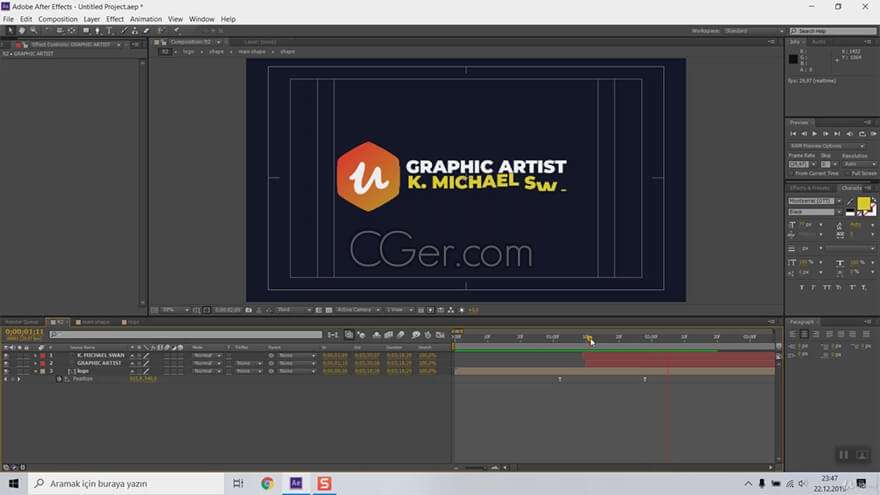Click the timeline search field
The width and height of the screenshot is (880, 495).
click(186, 334)
